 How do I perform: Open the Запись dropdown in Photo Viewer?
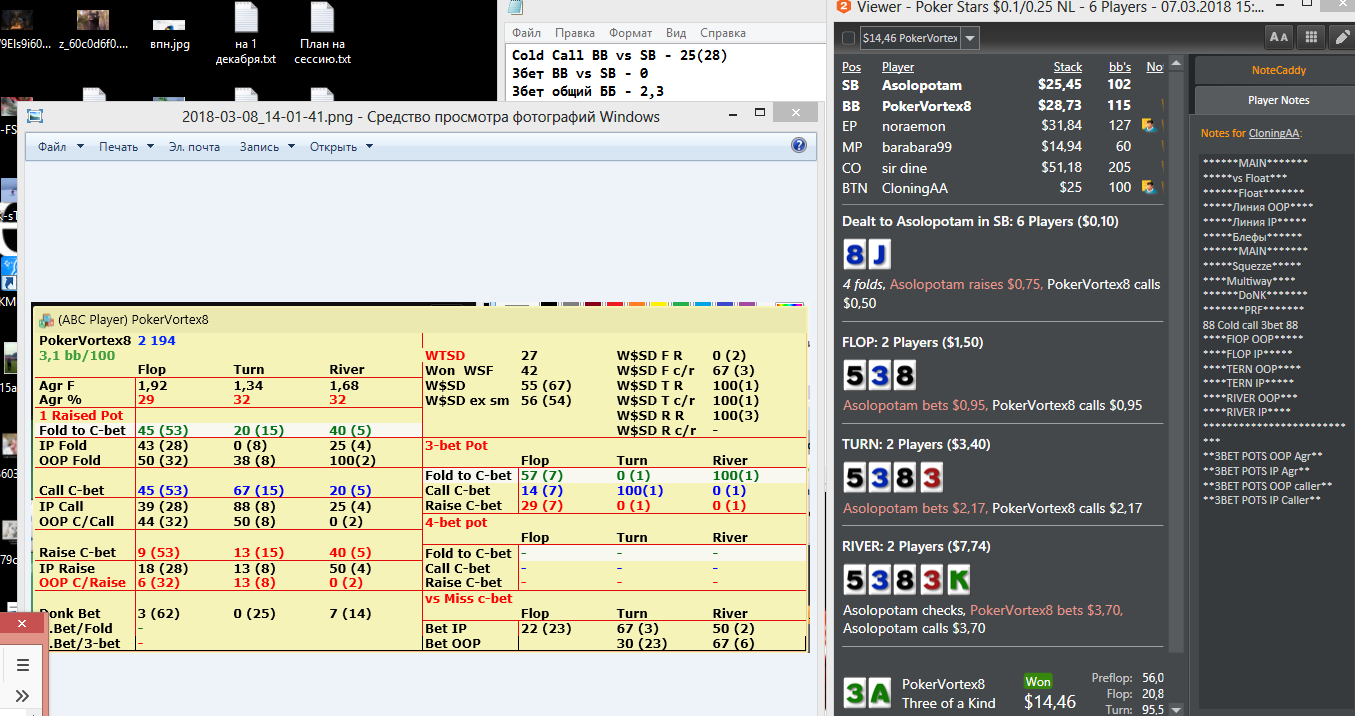pyautogui.click(x=267, y=147)
